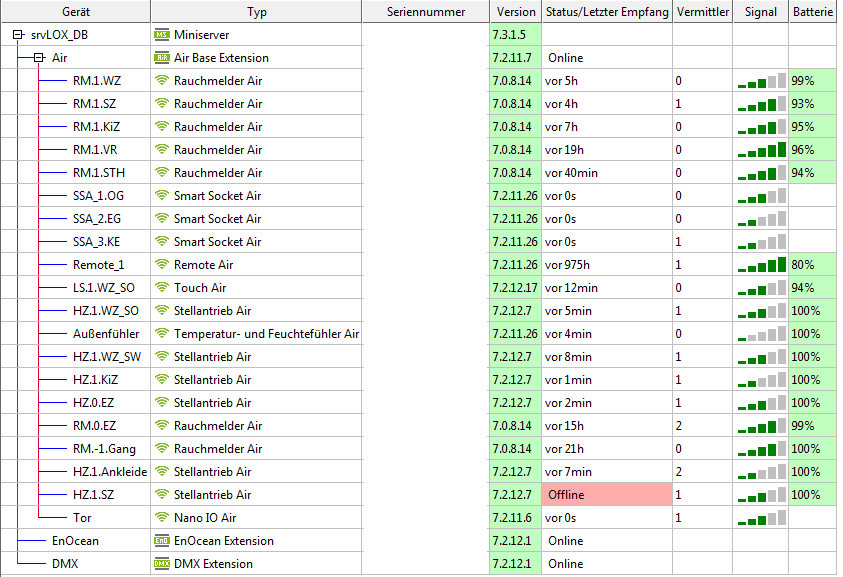Click the Miniserver version 7.3.1.5
Screen dimensions: 843x577
click(509, 35)
